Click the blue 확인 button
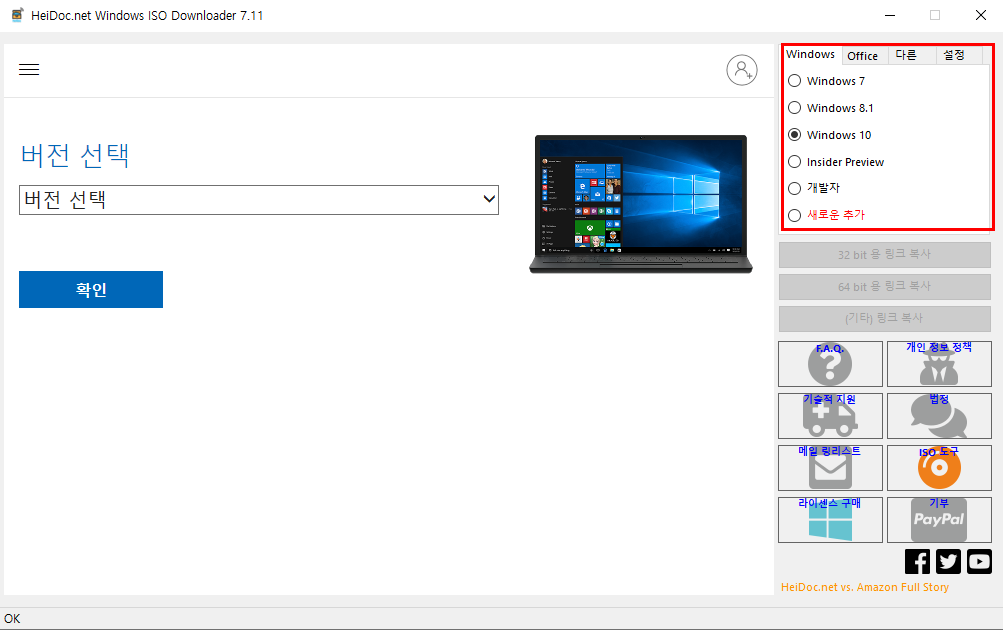The height and width of the screenshot is (630, 1003). 91,289
